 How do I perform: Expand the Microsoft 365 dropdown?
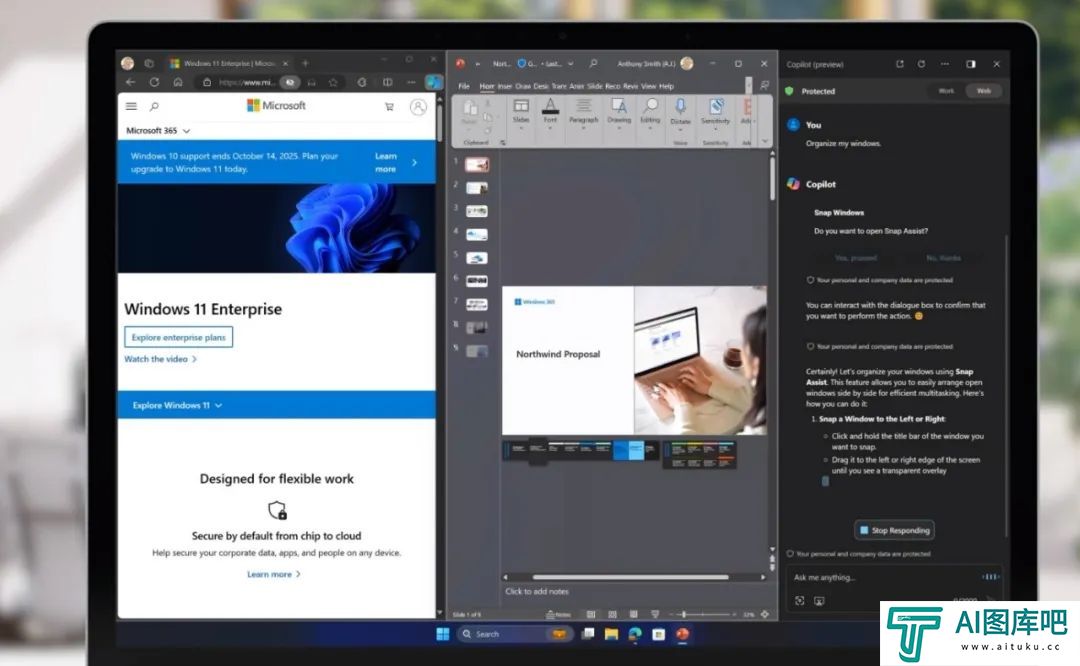click(158, 130)
